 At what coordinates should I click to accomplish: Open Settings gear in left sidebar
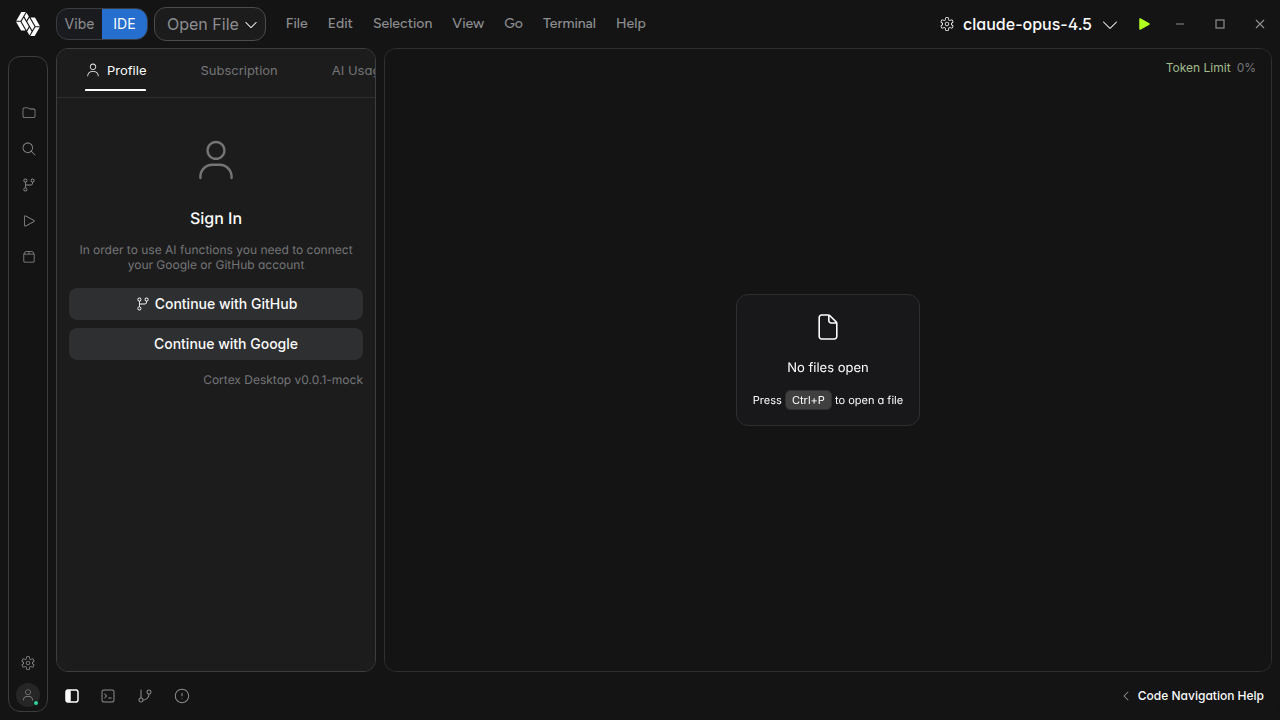28,663
